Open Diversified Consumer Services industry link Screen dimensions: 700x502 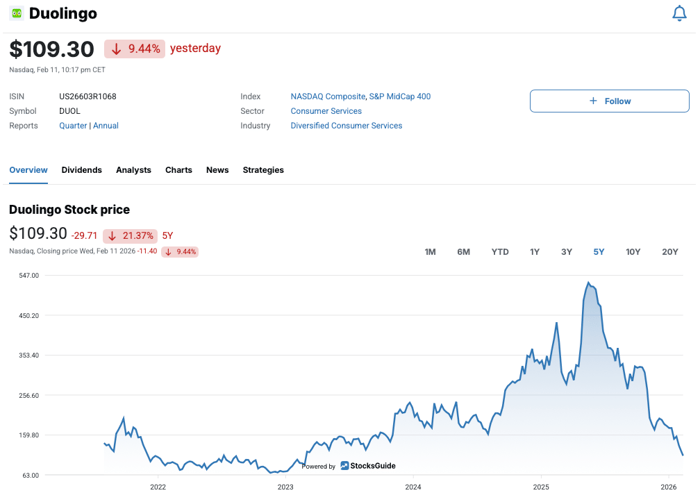coord(346,126)
